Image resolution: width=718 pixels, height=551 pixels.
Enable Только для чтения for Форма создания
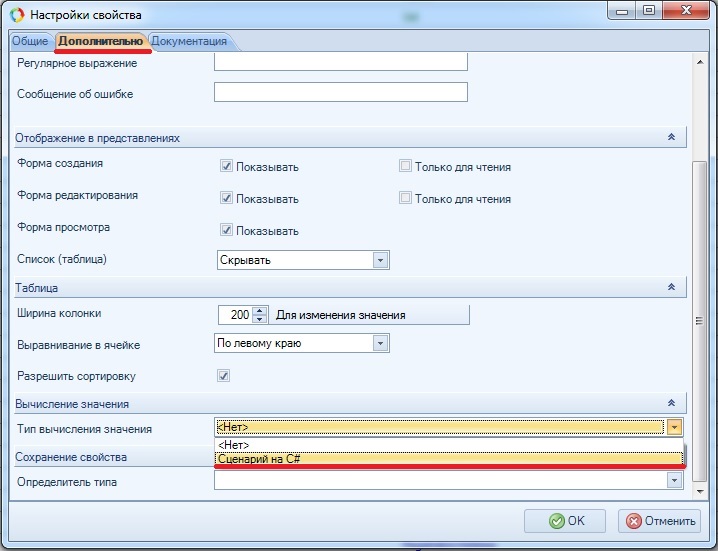[x=405, y=166]
